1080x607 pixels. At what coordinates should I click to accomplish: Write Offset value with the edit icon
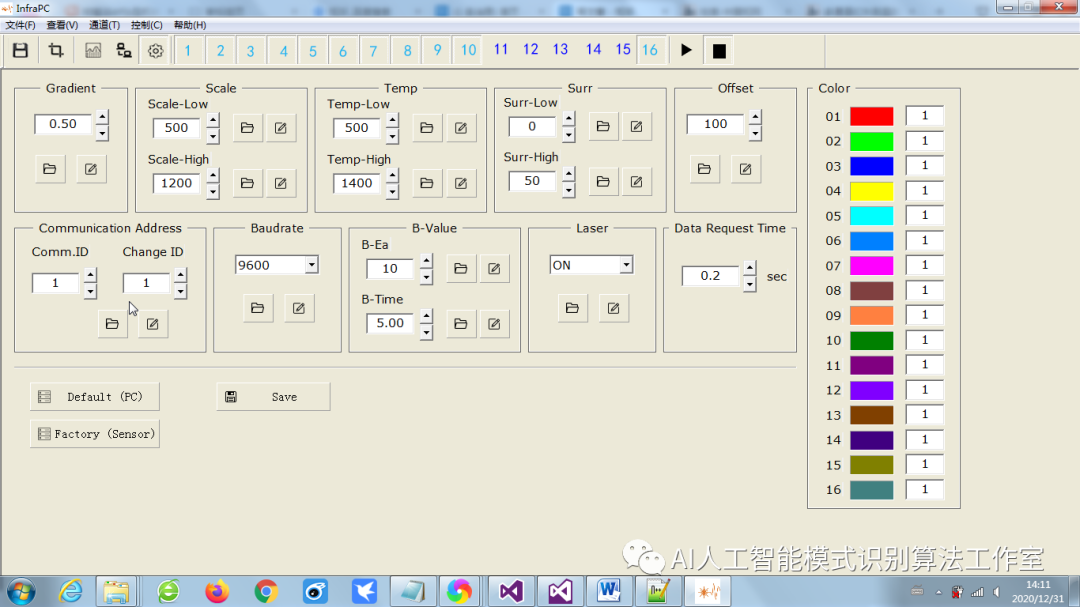click(x=745, y=169)
